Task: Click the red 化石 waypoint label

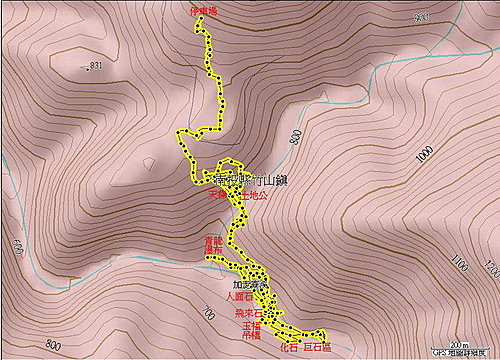Action: click(x=289, y=347)
